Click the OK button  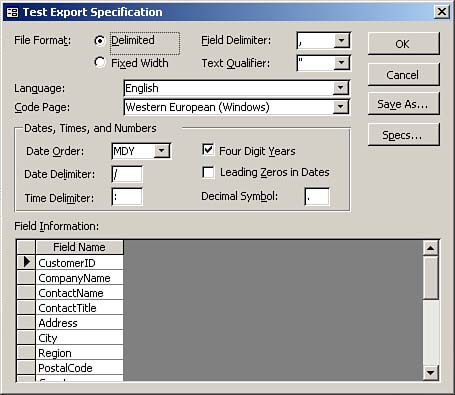(x=403, y=44)
